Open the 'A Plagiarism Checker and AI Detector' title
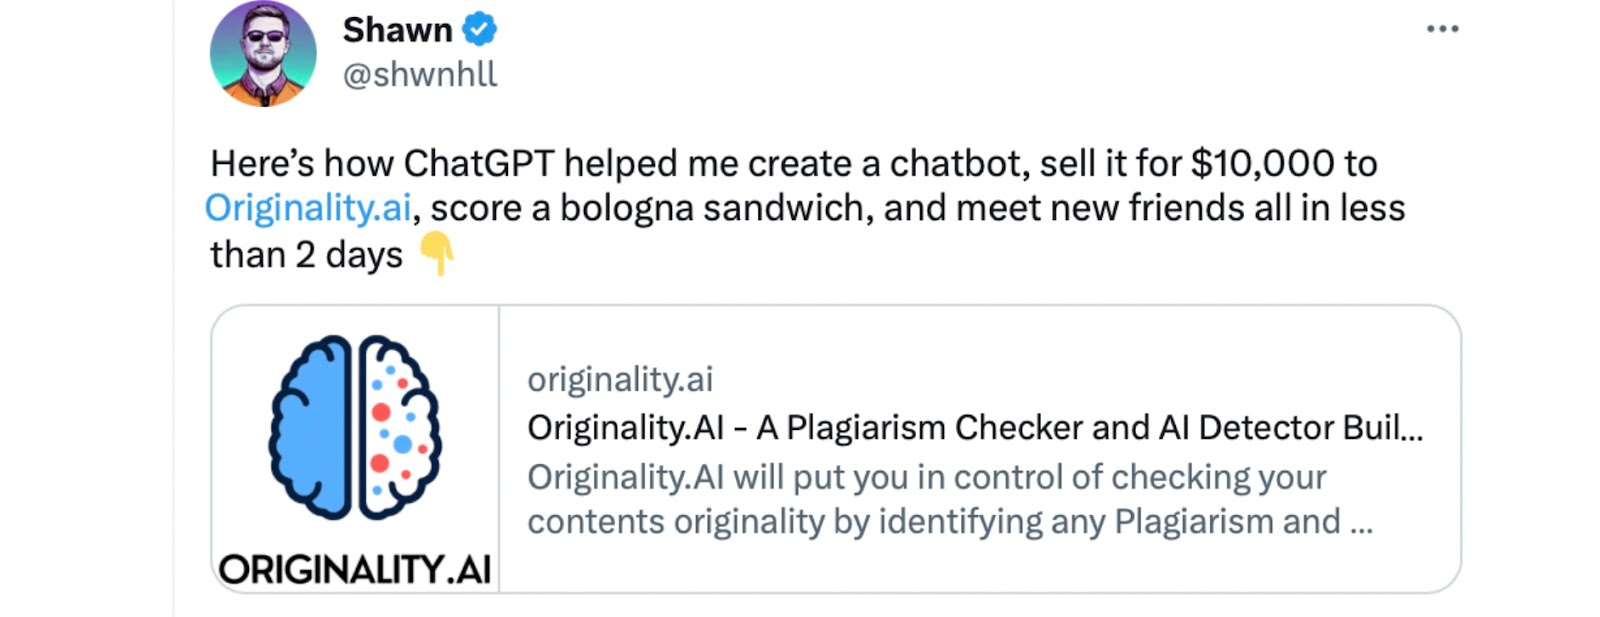 (975, 428)
